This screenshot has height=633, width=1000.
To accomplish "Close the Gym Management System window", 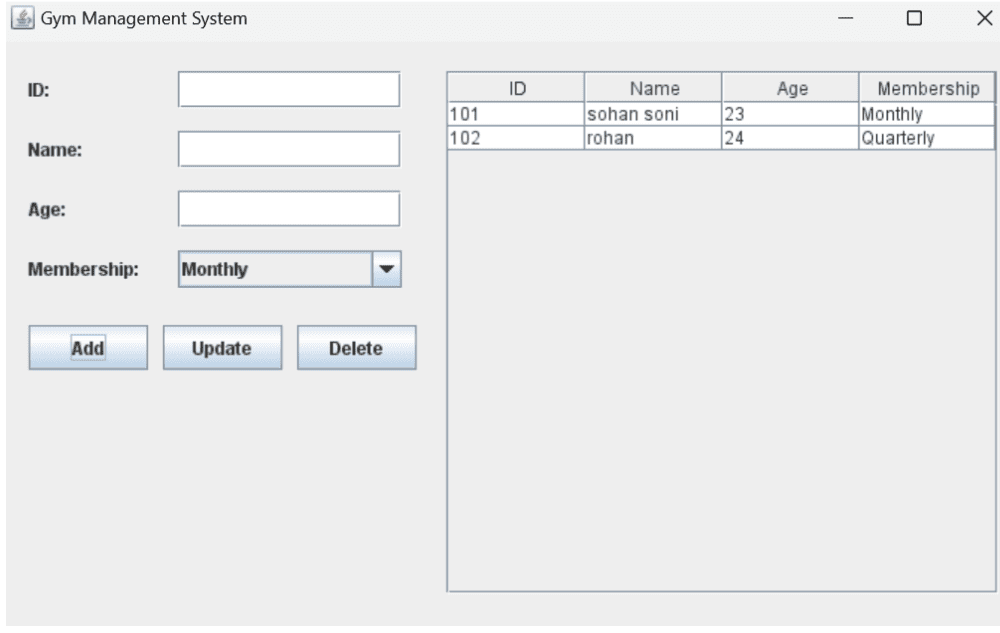I will click(984, 18).
